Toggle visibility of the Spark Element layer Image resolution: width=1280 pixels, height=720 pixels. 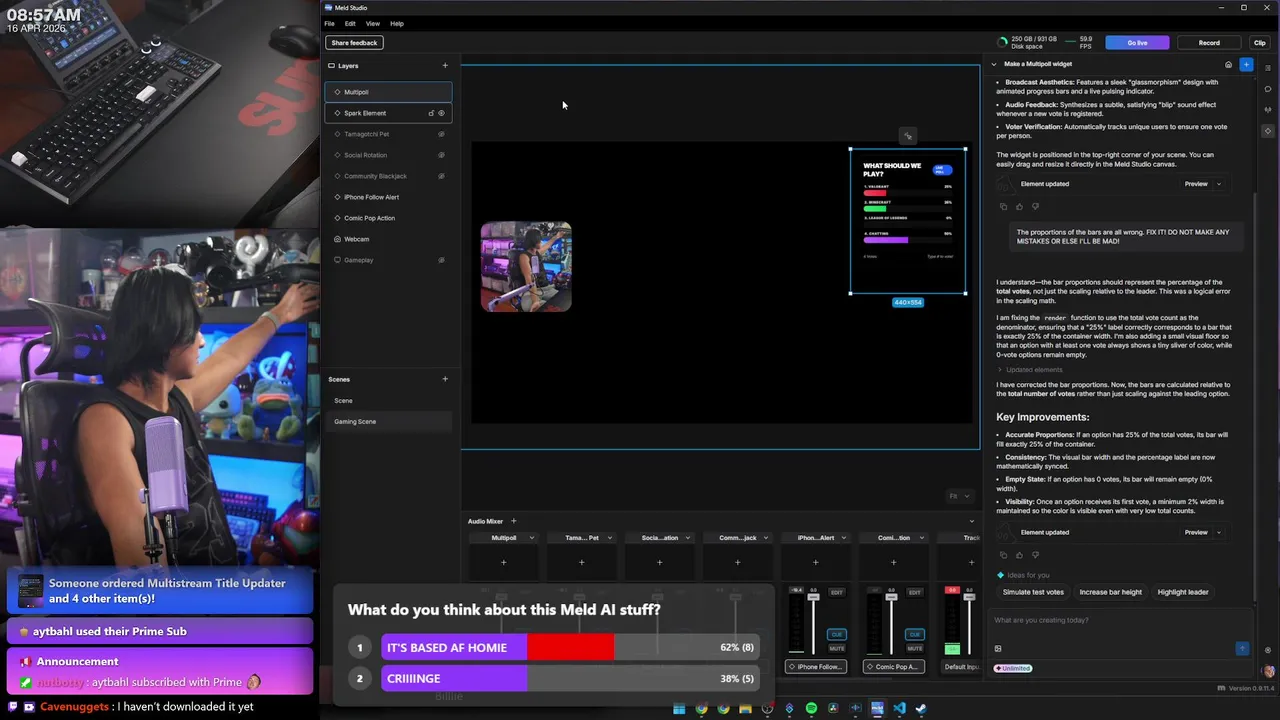coord(442,113)
